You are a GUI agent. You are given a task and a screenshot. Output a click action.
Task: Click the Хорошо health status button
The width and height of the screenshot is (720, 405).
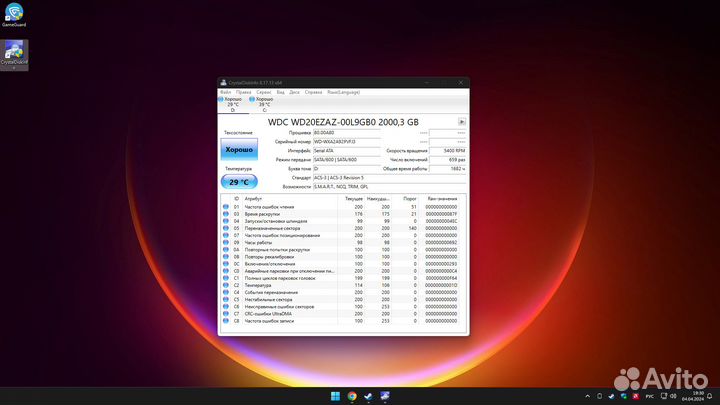click(x=239, y=150)
